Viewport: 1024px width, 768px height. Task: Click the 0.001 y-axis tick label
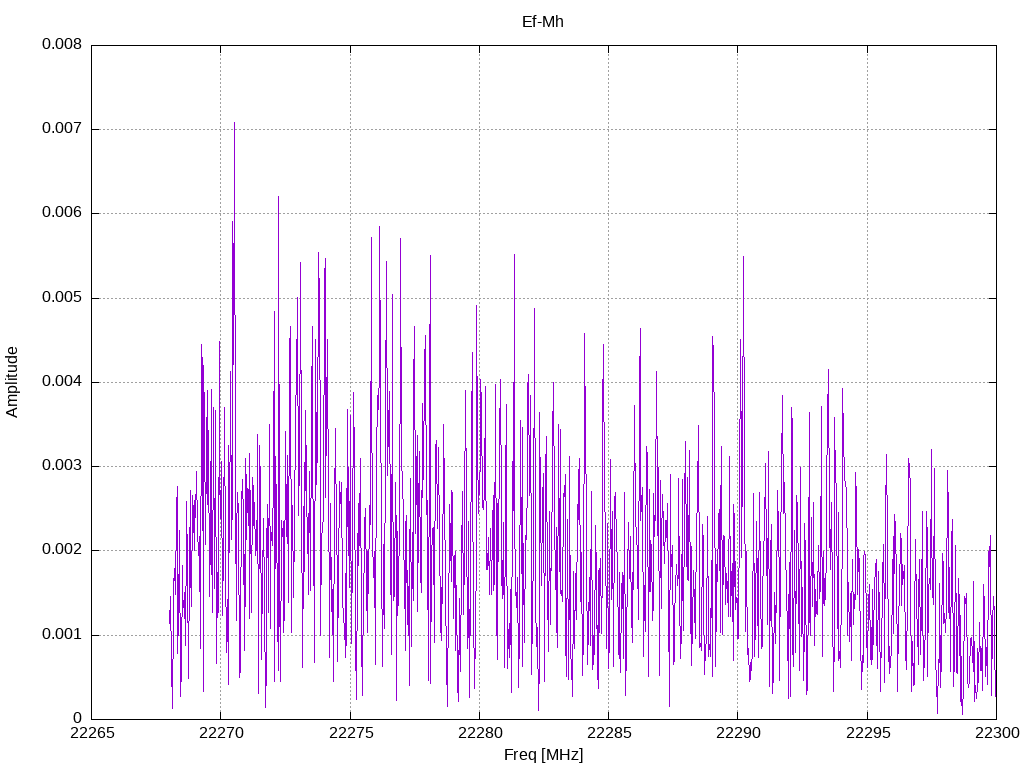point(61,635)
